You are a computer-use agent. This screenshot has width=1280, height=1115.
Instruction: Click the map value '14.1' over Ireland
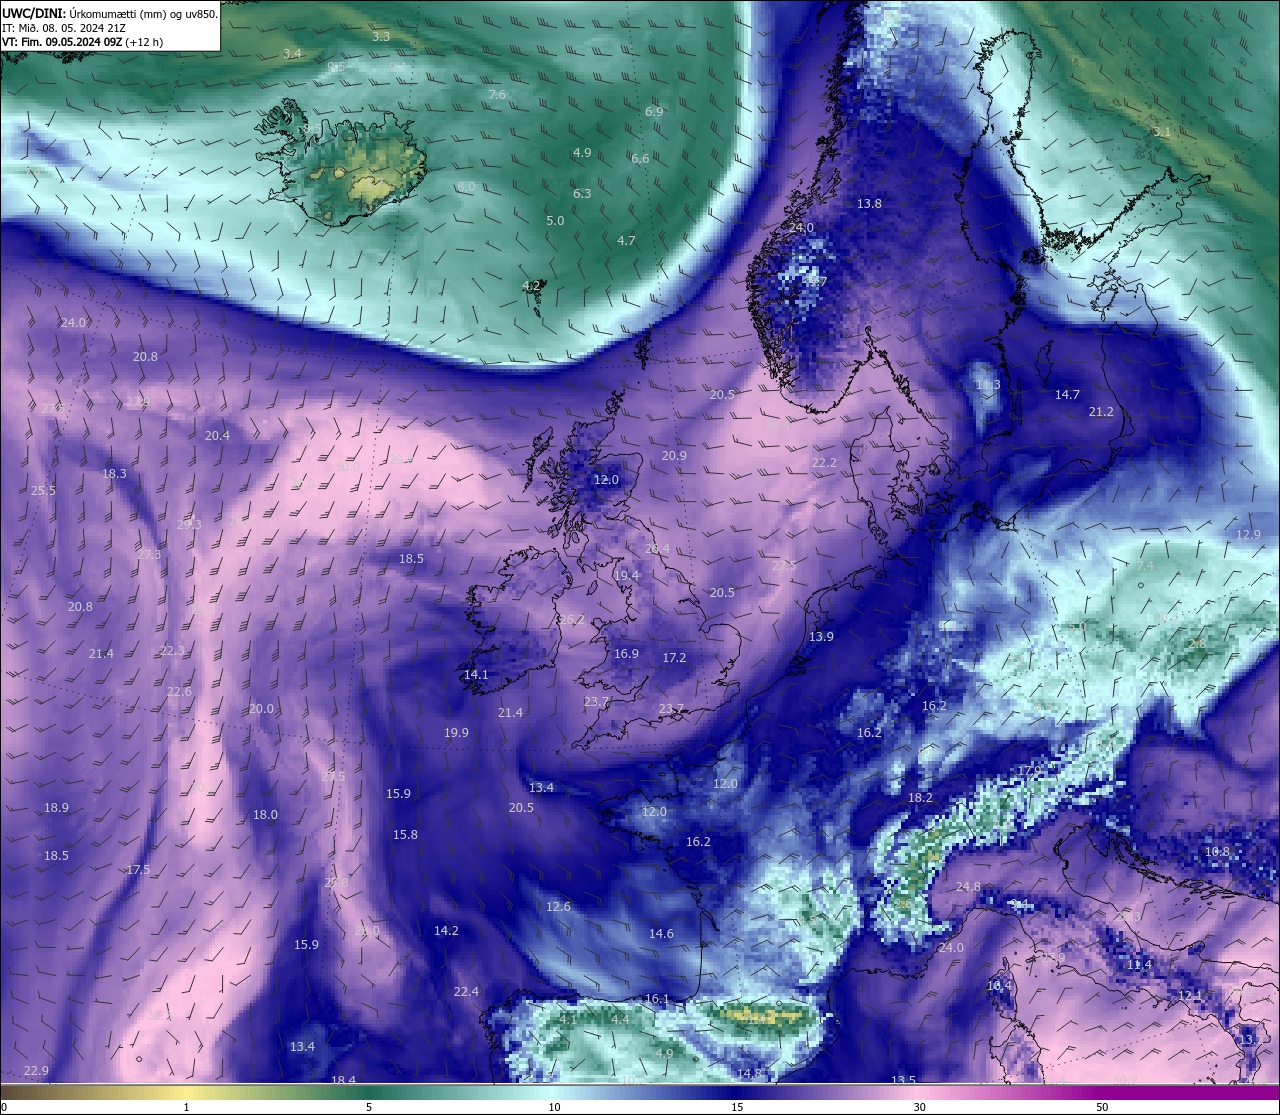click(x=476, y=675)
